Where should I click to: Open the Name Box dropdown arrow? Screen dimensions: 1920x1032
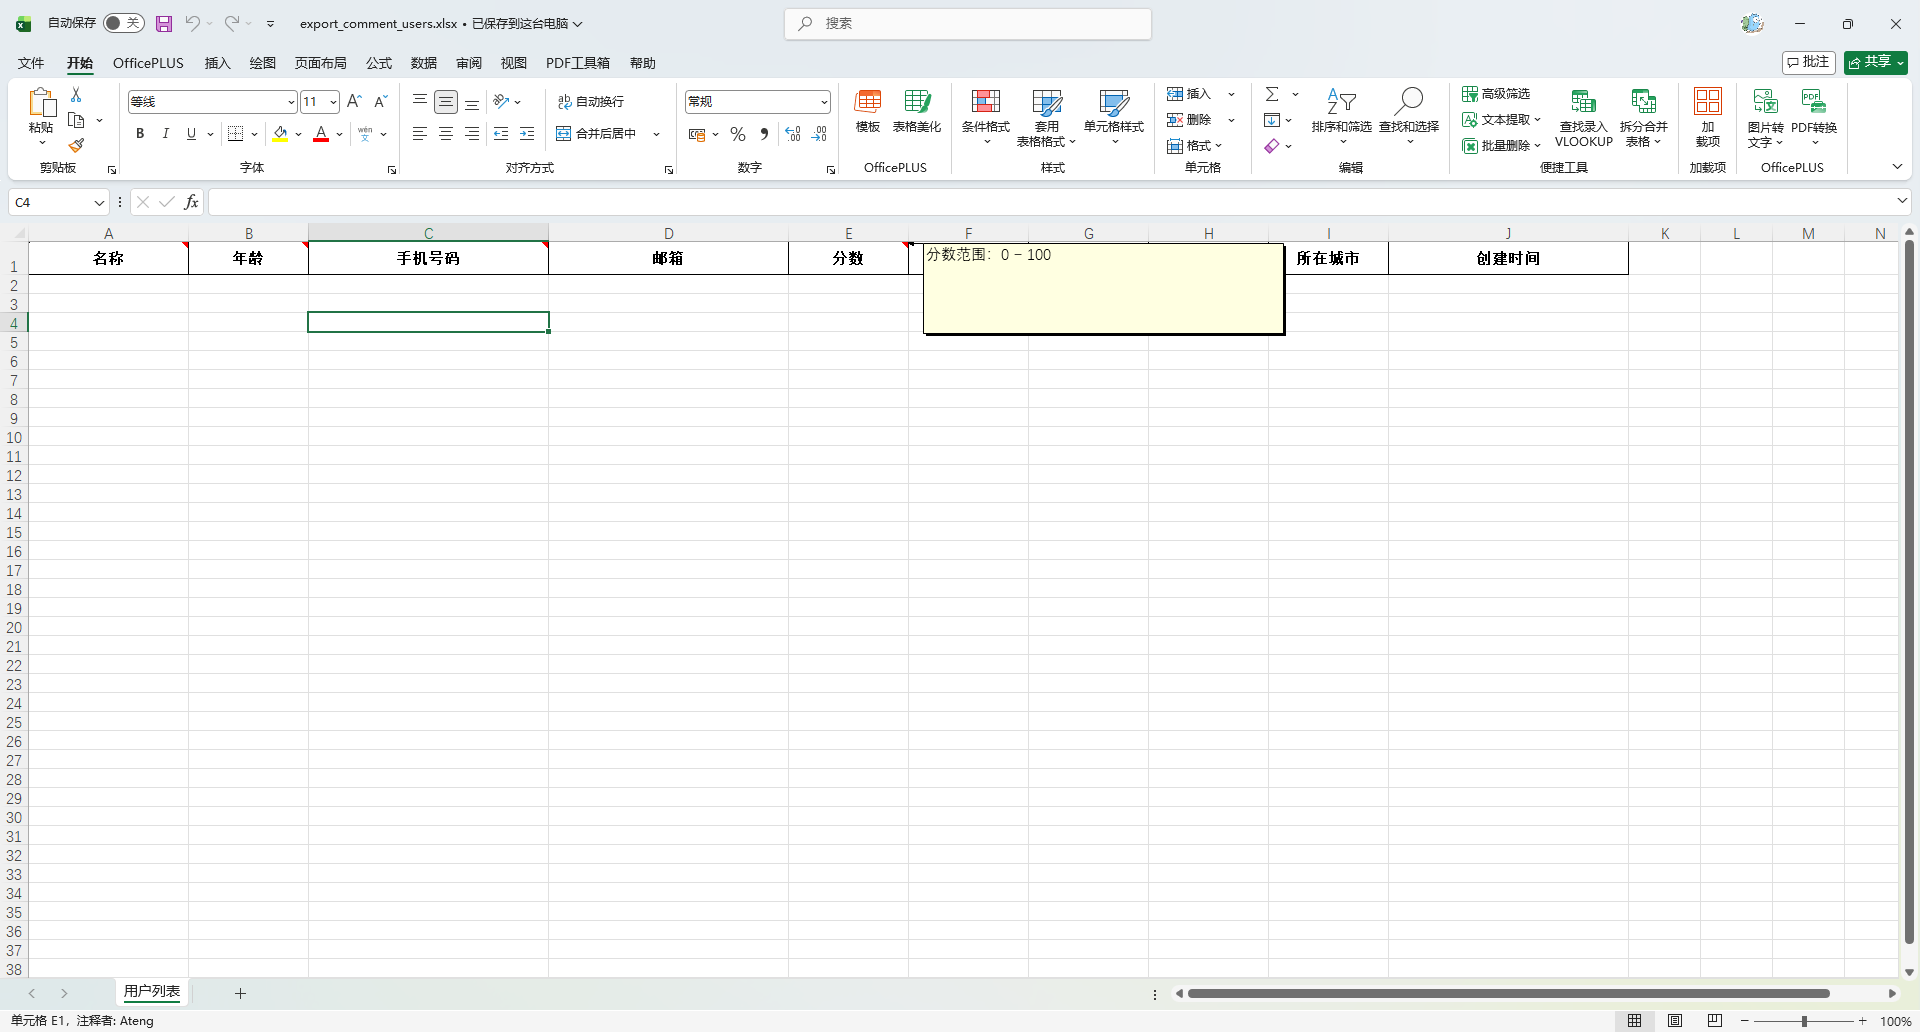coord(99,203)
